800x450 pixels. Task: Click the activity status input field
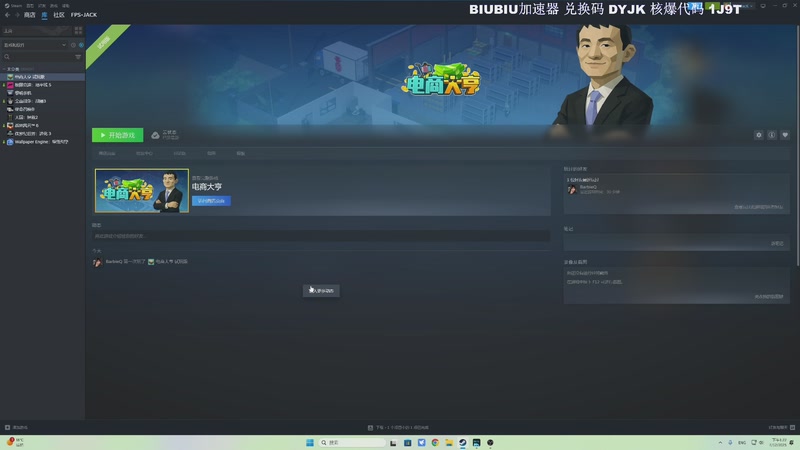click(x=321, y=236)
